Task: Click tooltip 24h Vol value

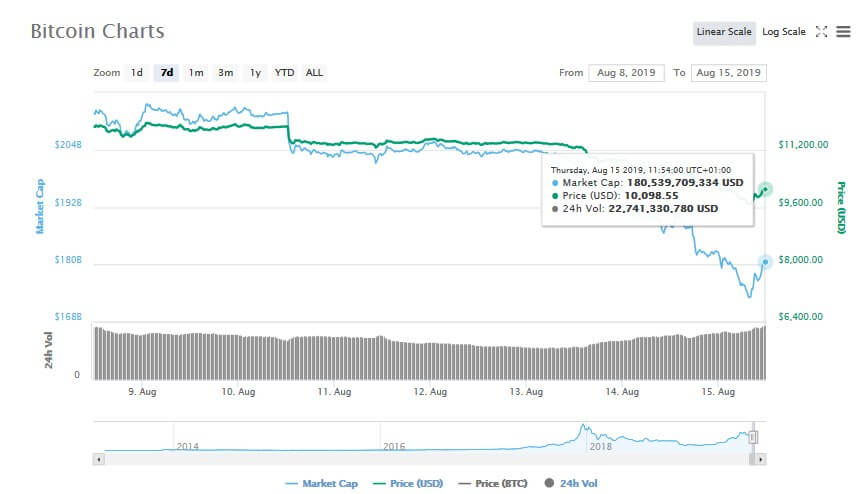Action: (x=663, y=209)
